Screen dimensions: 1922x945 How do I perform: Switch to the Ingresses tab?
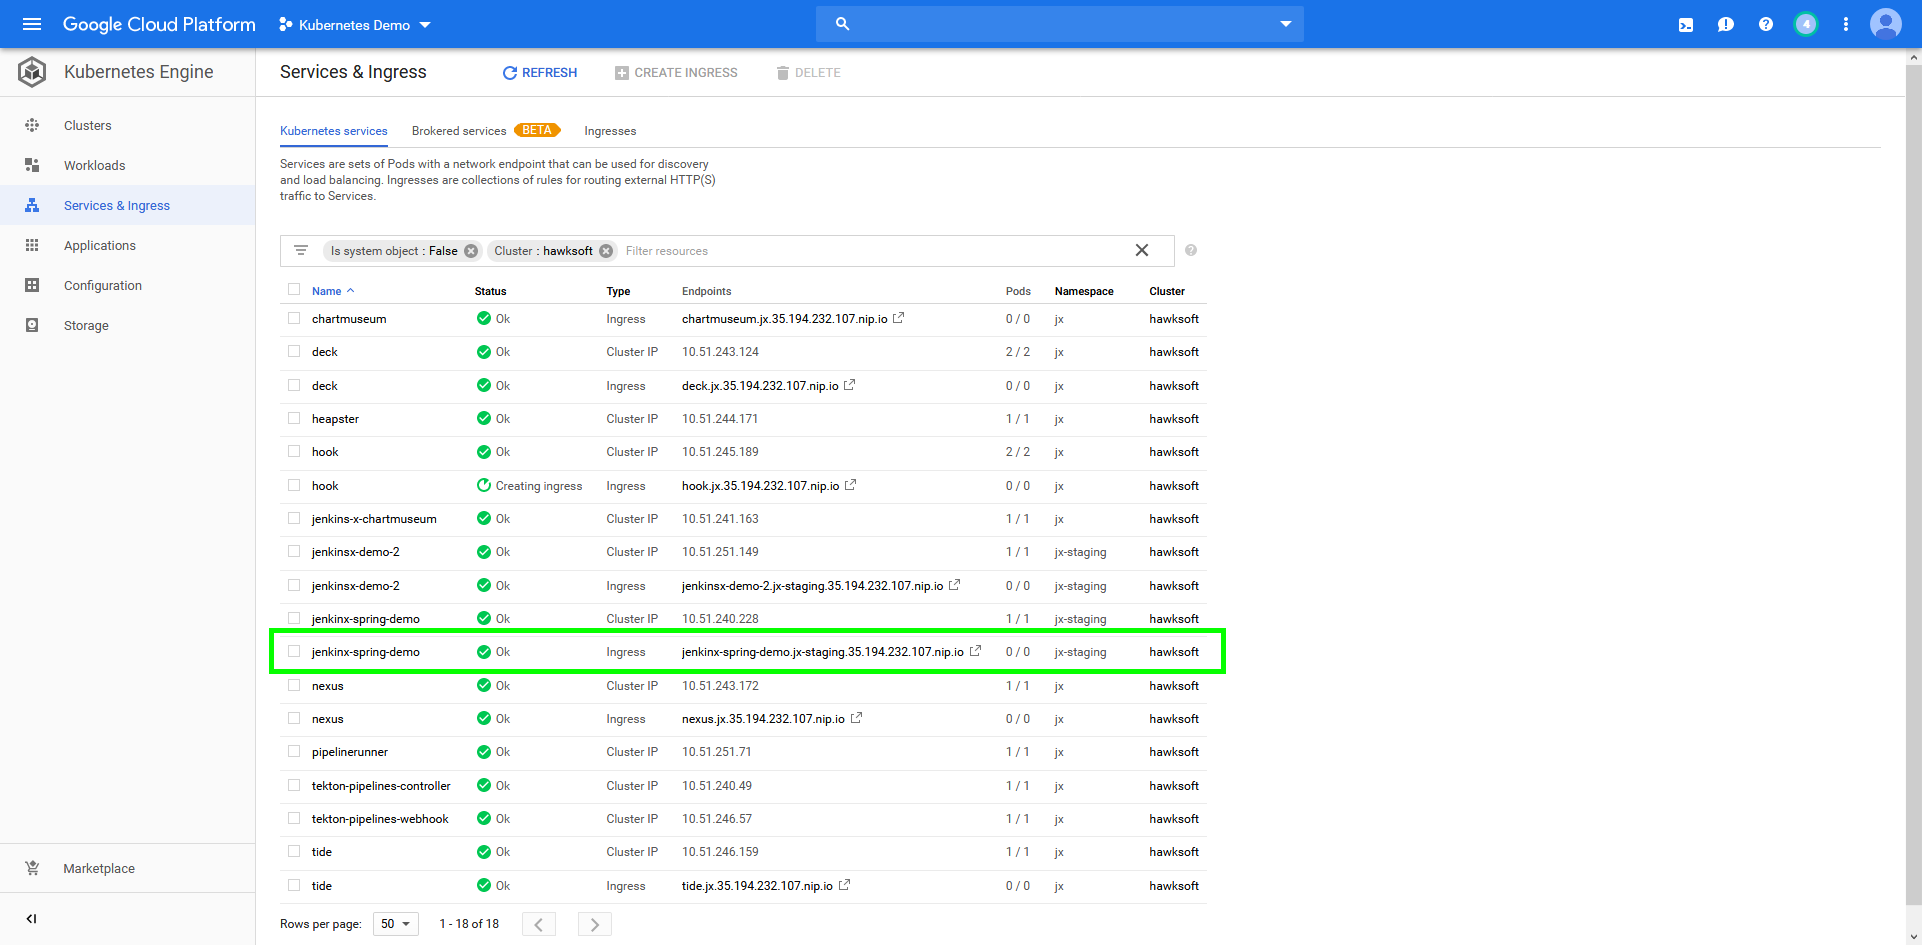[610, 131]
